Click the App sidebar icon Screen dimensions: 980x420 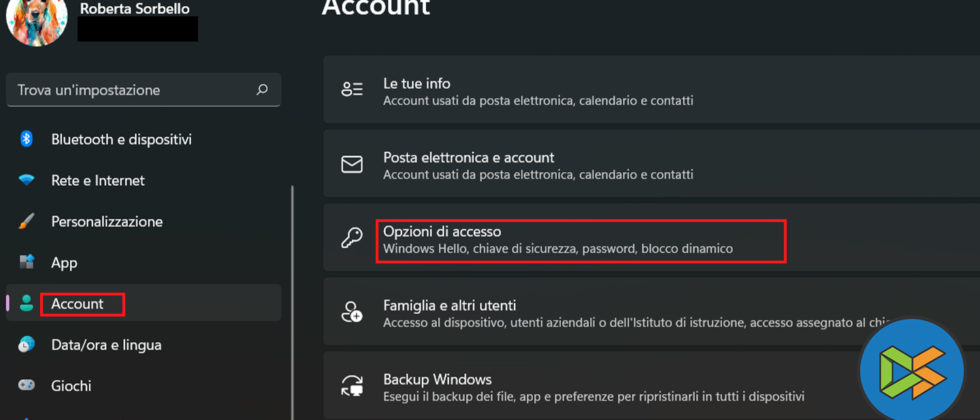pos(28,263)
